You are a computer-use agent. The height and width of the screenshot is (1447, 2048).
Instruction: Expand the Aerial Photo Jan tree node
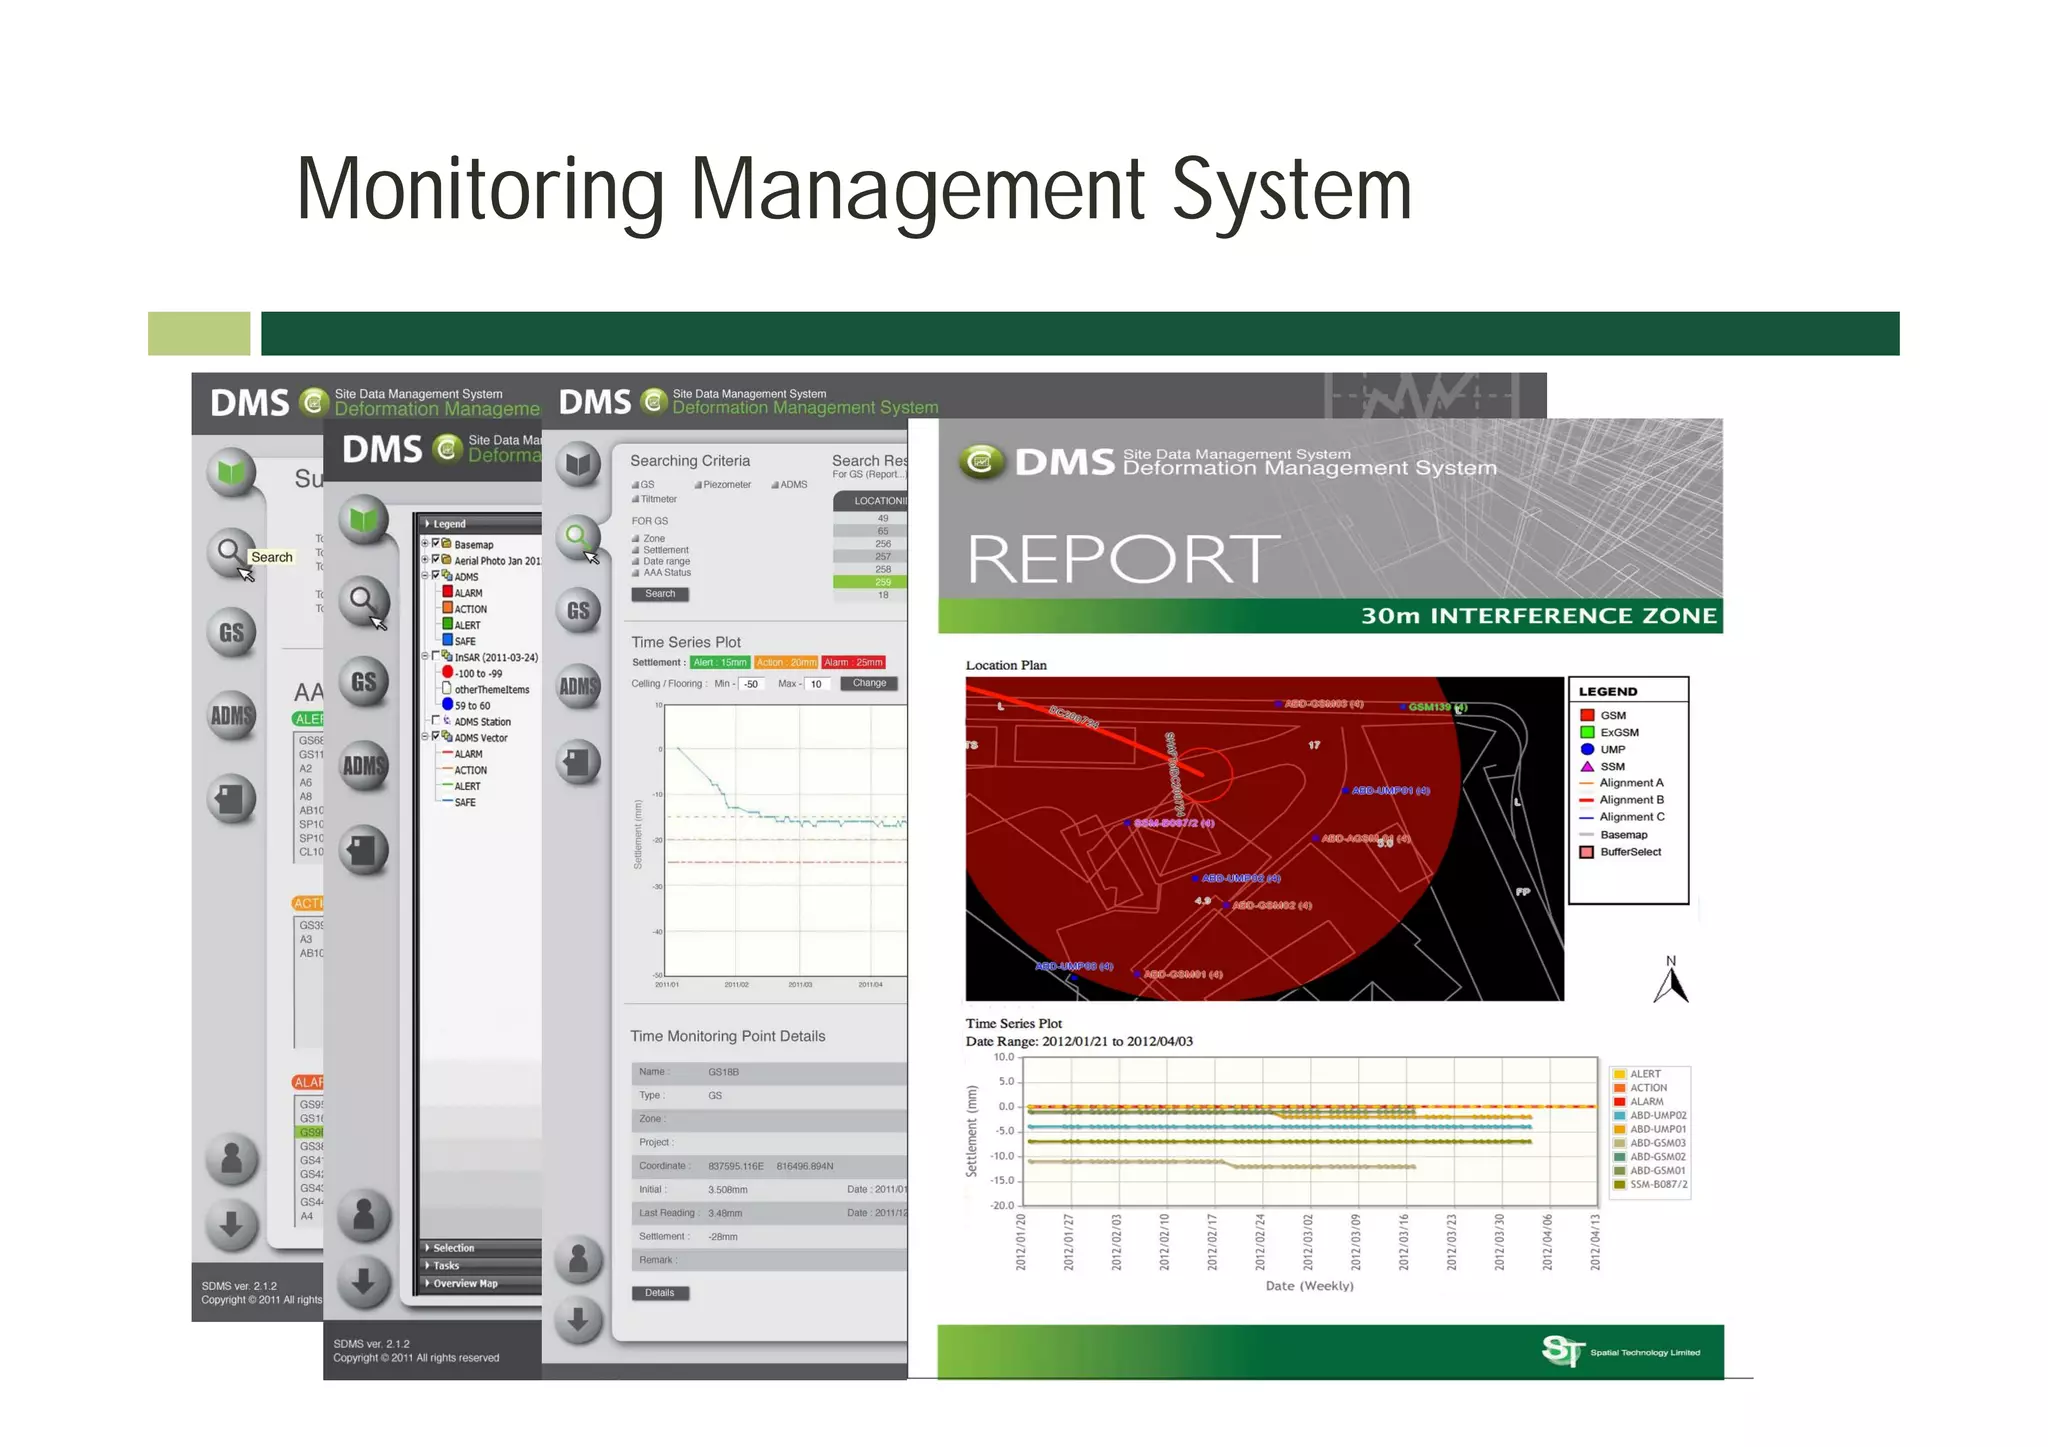[x=424, y=560]
